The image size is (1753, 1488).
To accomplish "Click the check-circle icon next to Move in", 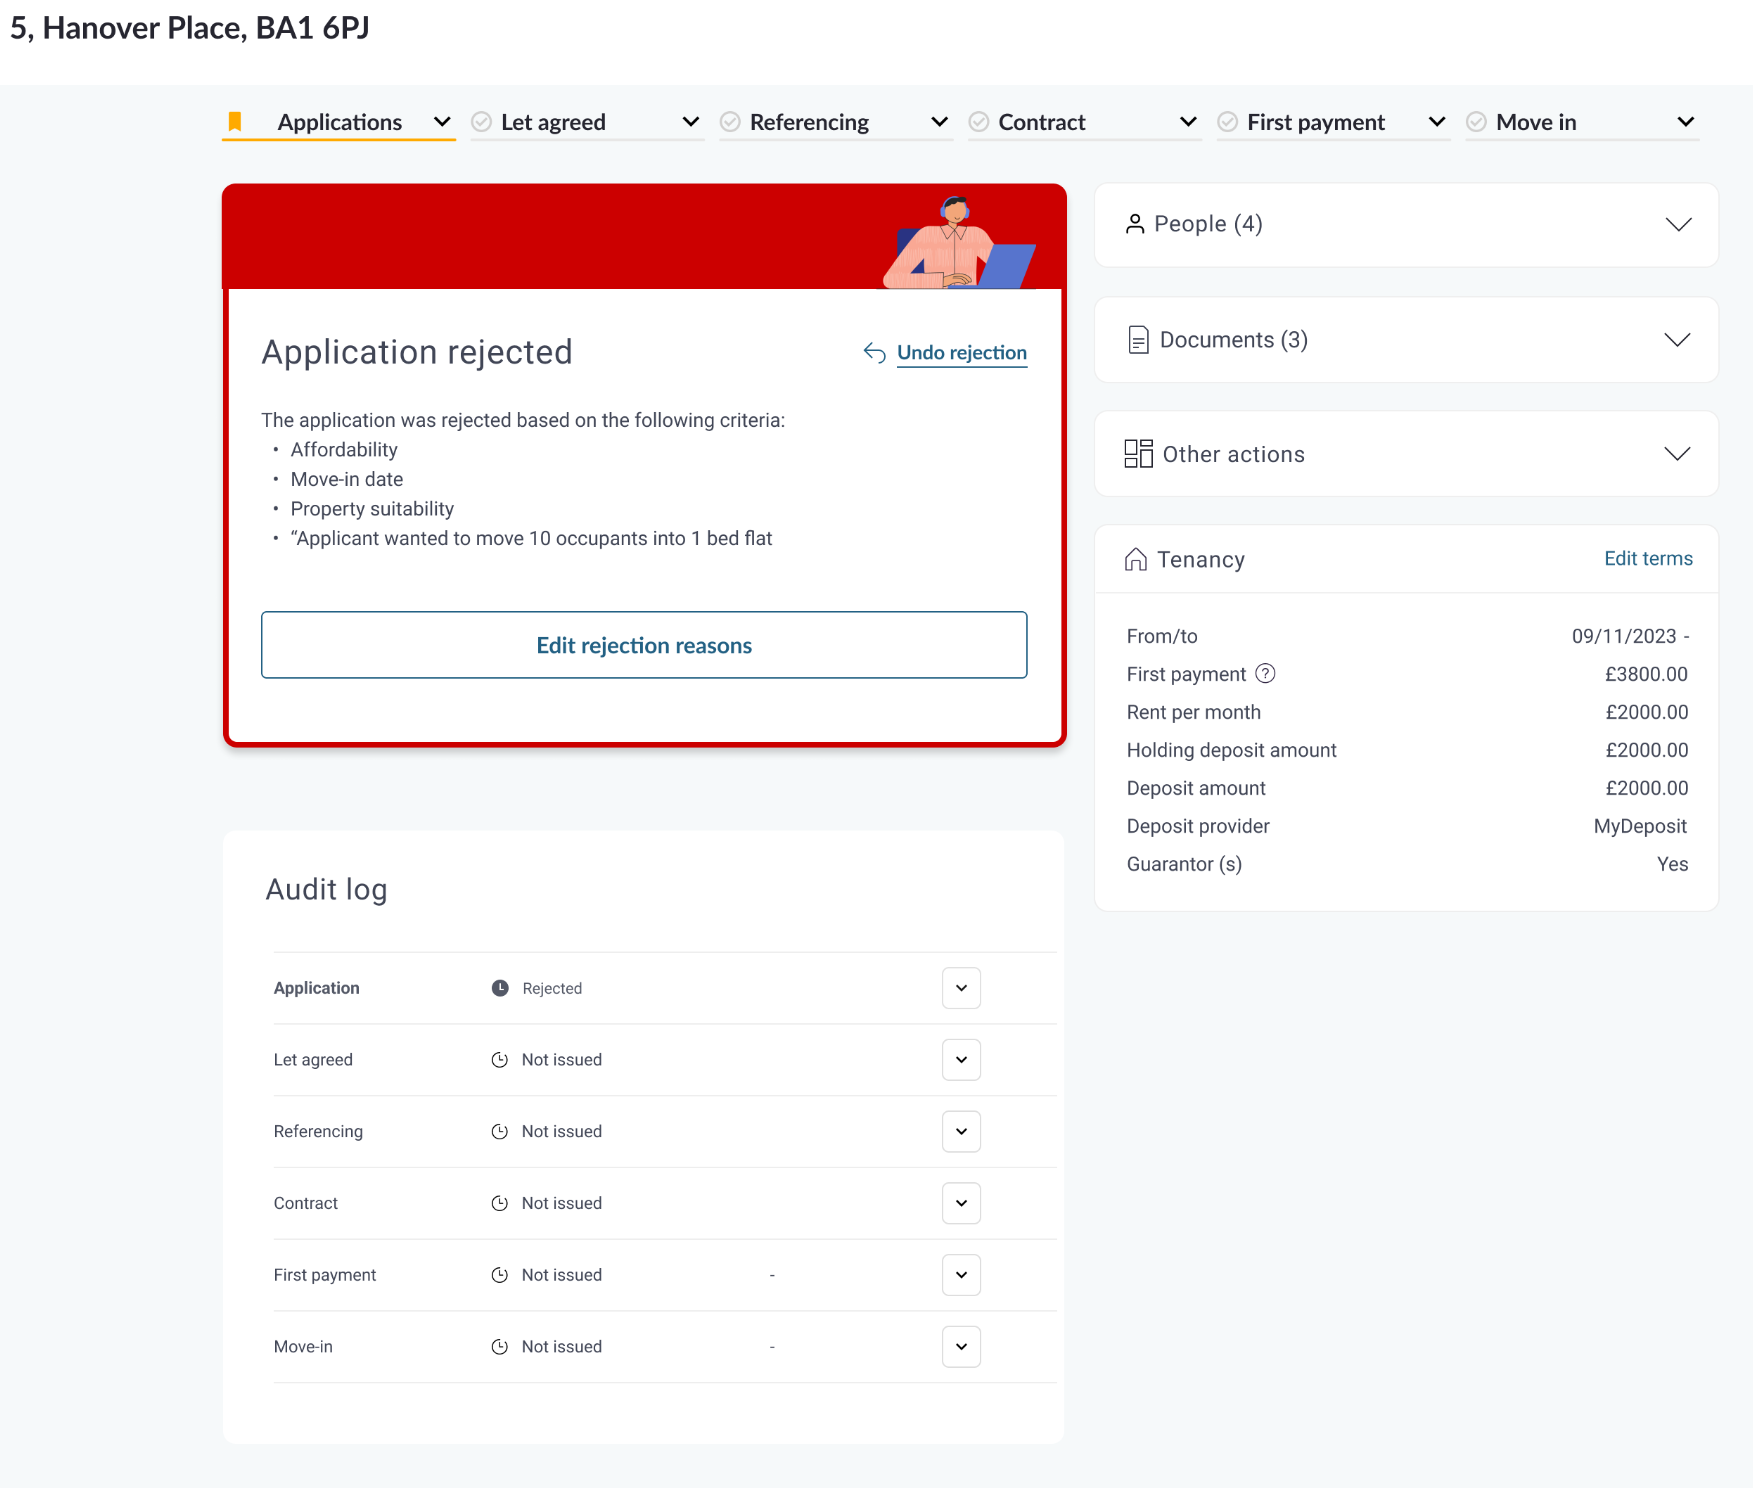I will click(1477, 122).
